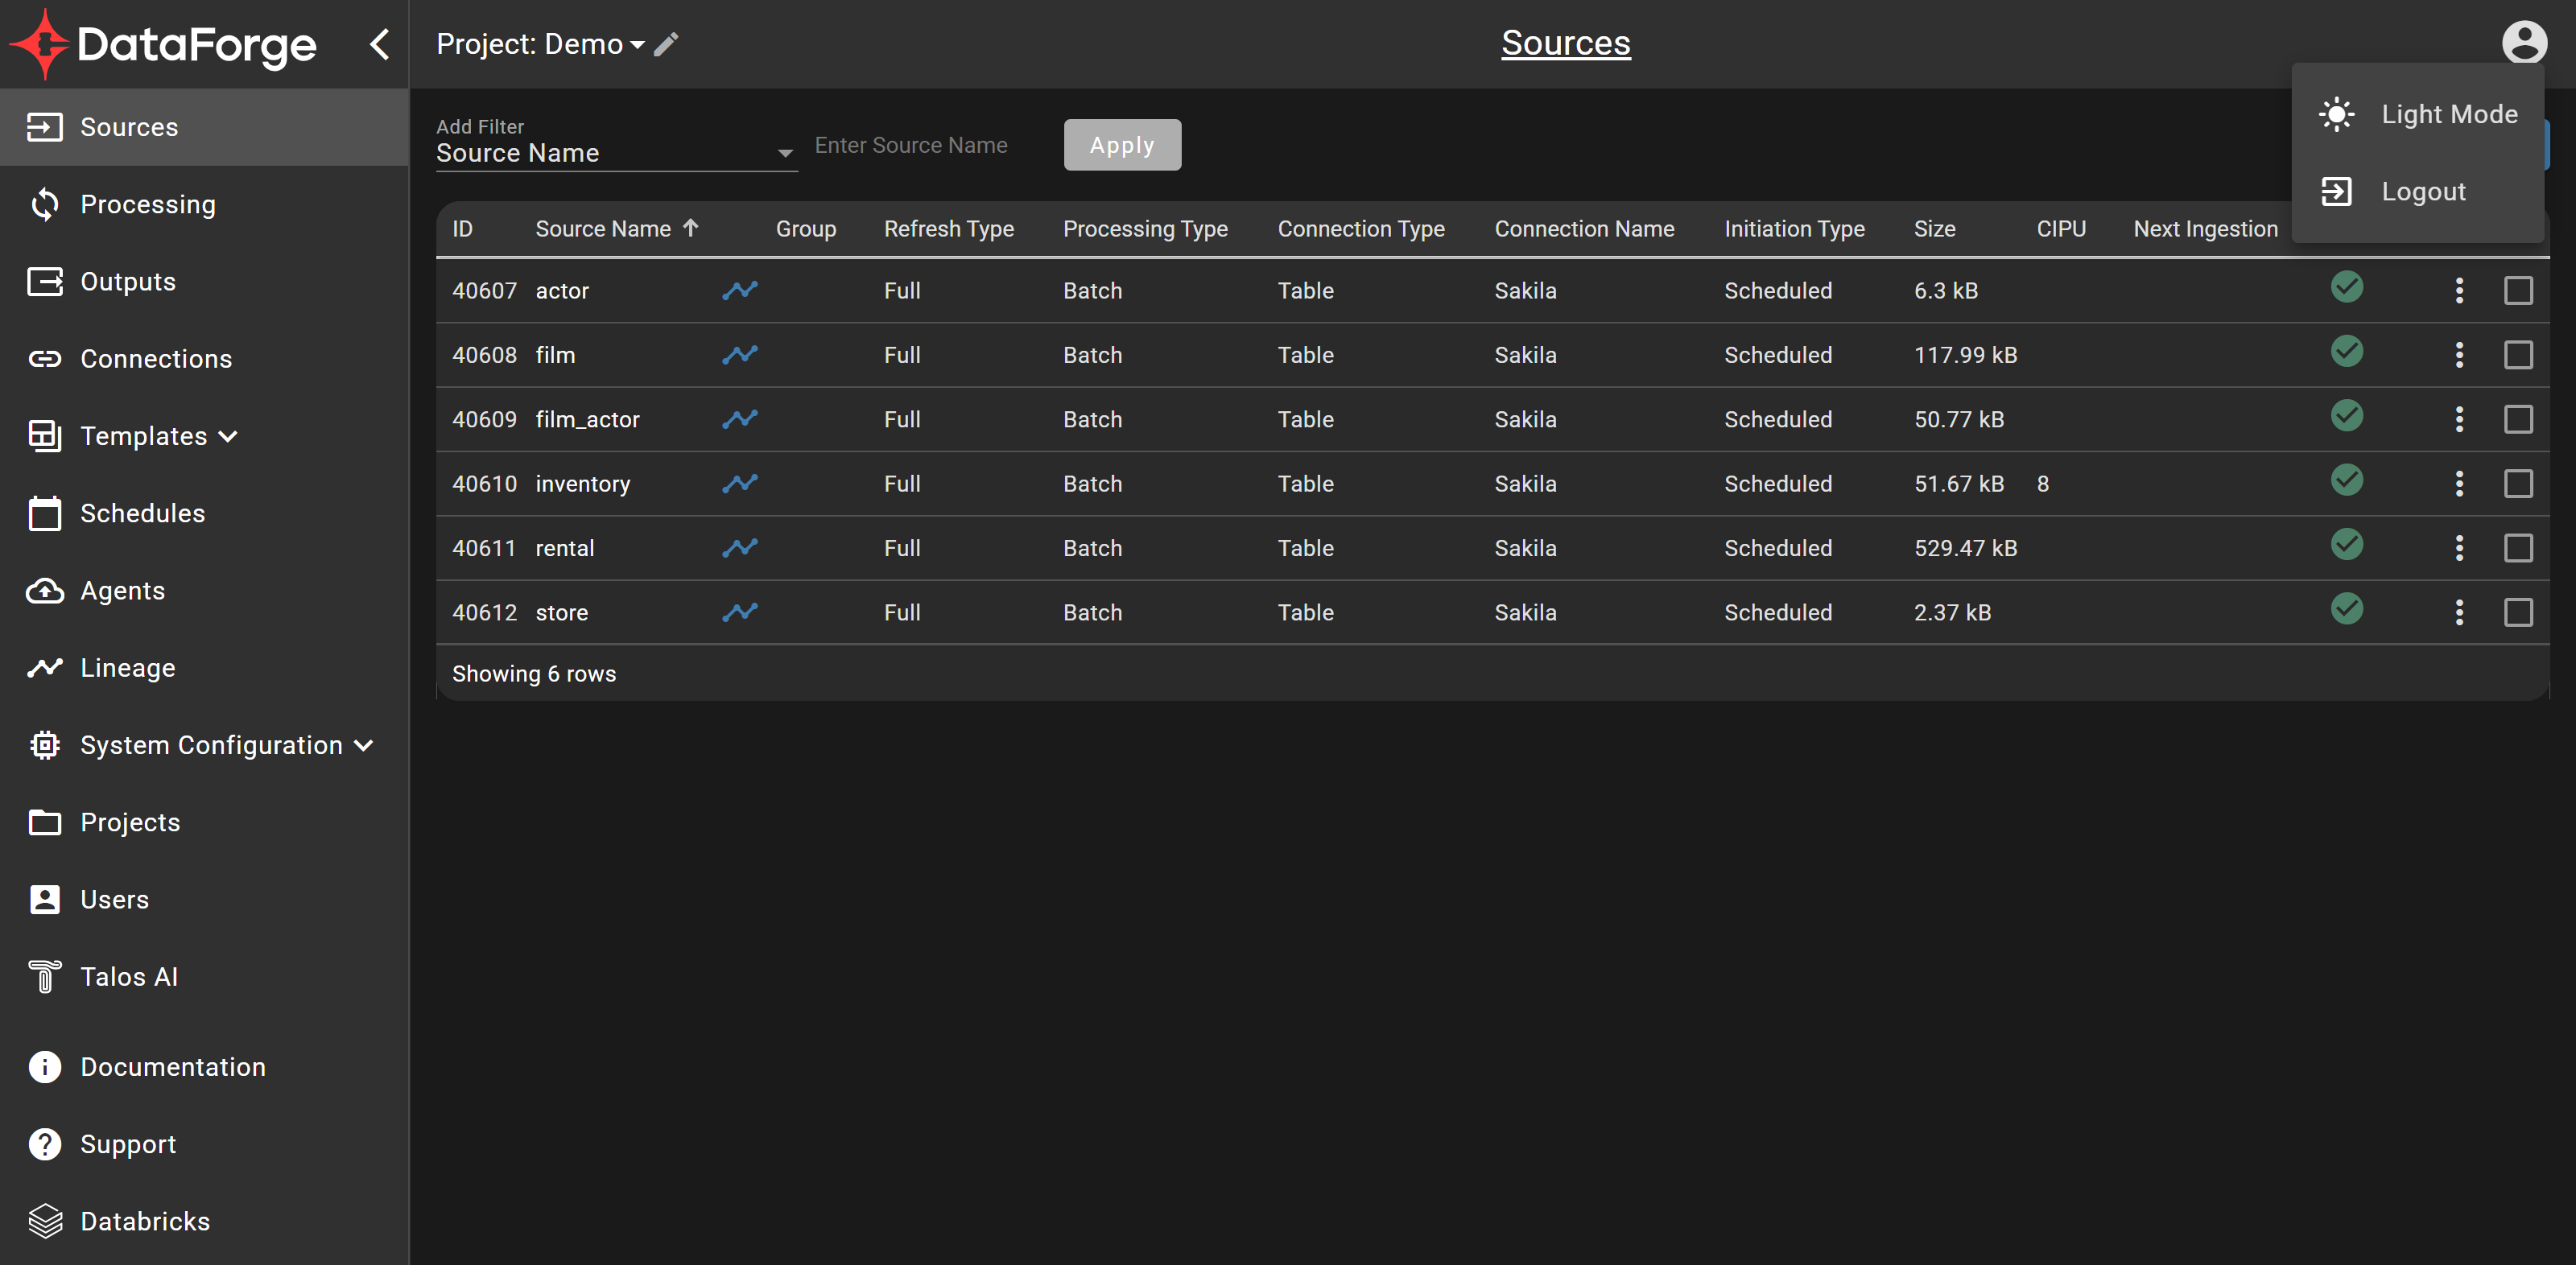Click the Apply filter button

tap(1122, 145)
